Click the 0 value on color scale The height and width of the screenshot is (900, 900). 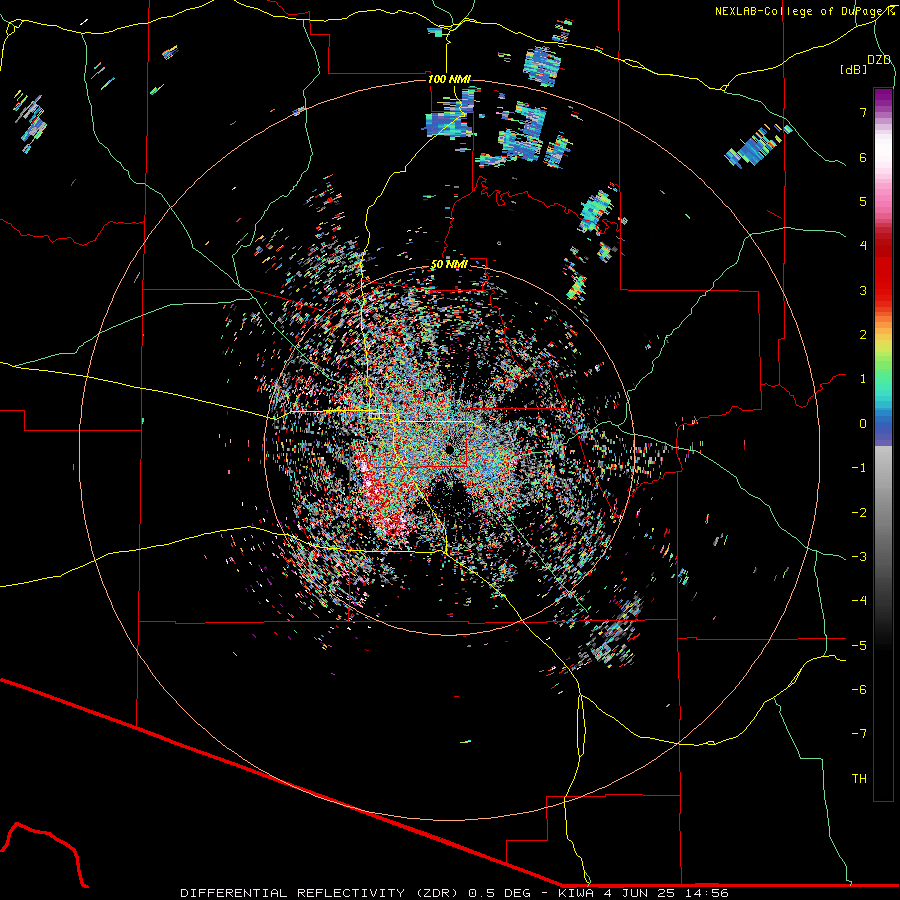[863, 424]
